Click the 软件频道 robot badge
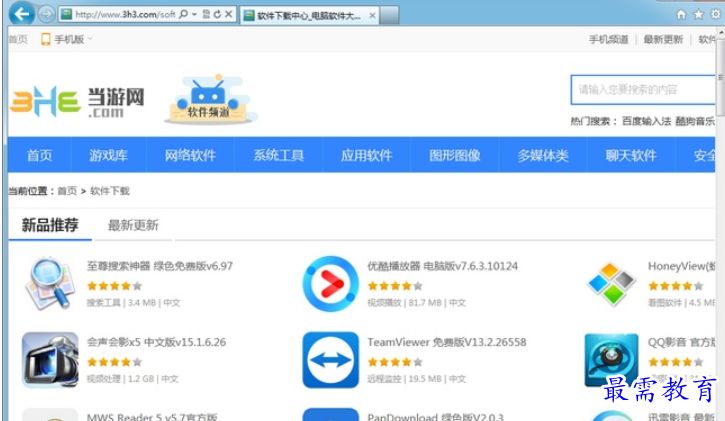Viewport: 725px width, 421px height. [210, 99]
